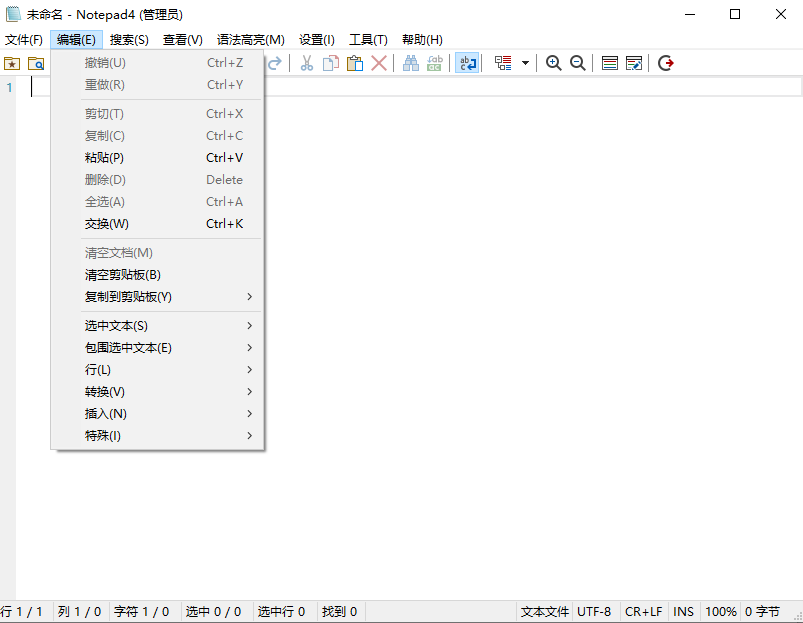Expand the 插入(N) submenu
This screenshot has width=803, height=623.
(158, 414)
